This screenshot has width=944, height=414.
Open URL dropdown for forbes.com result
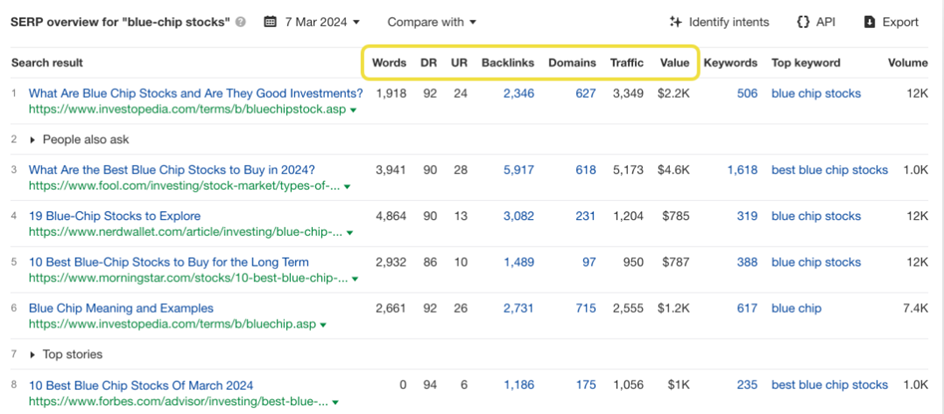tap(335, 402)
